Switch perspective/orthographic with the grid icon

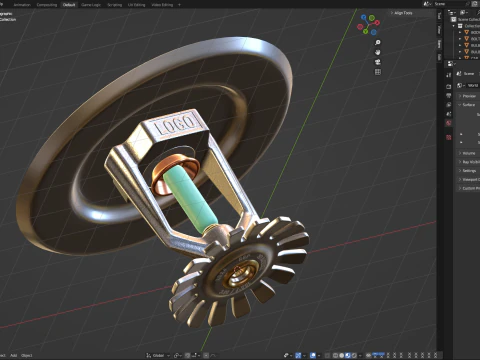point(378,72)
